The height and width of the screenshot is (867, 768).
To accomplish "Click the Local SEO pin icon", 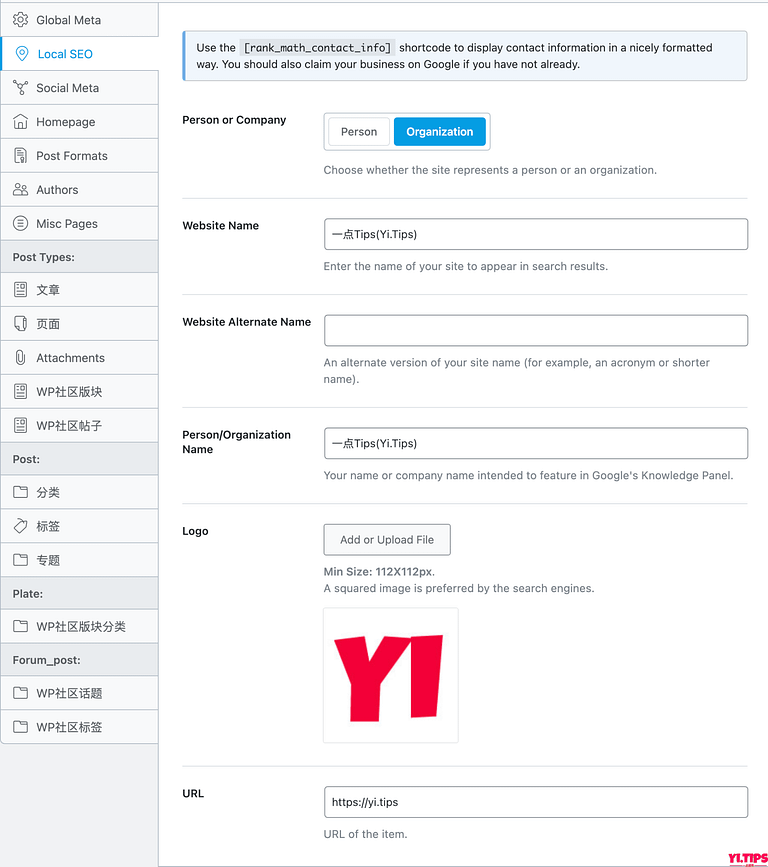I will (x=22, y=54).
